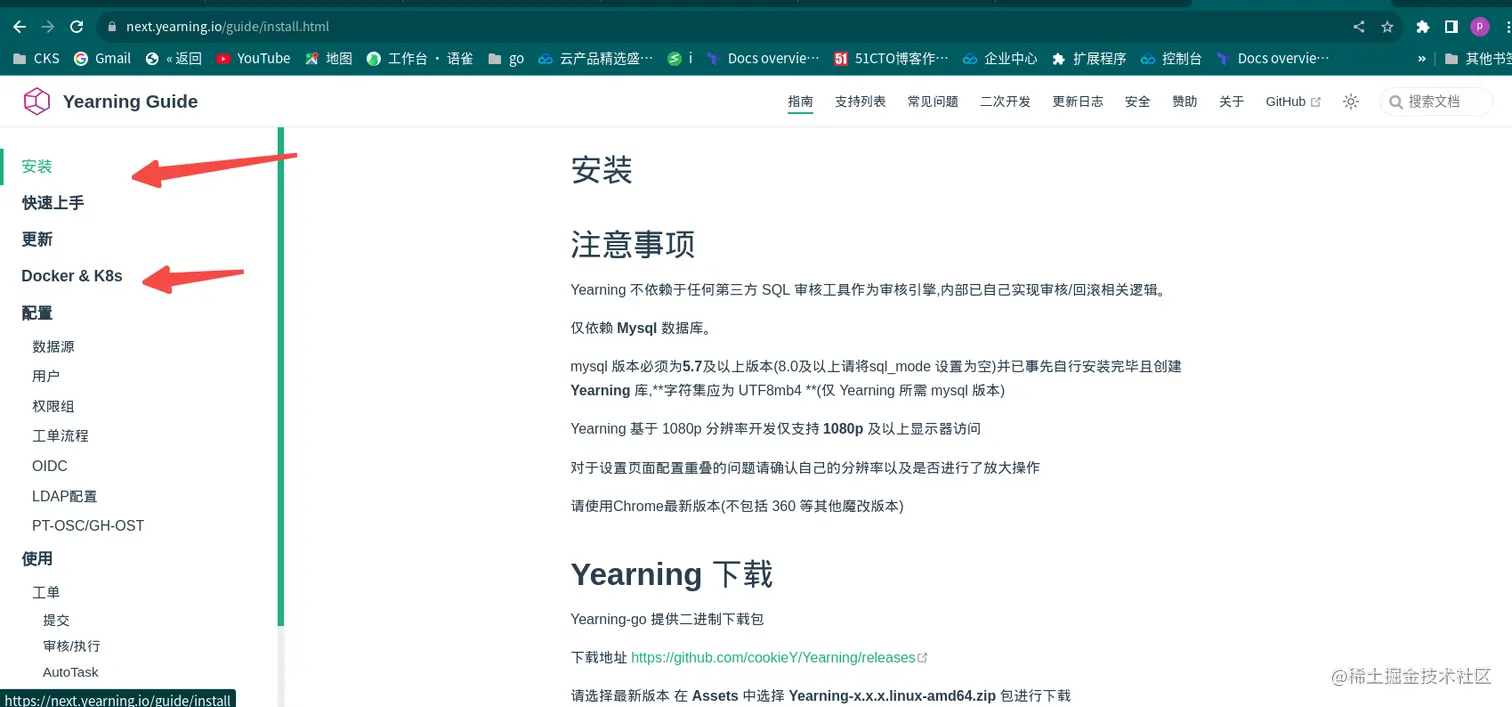
Task: Open the 工作台・语雀 bookmark
Action: point(420,59)
